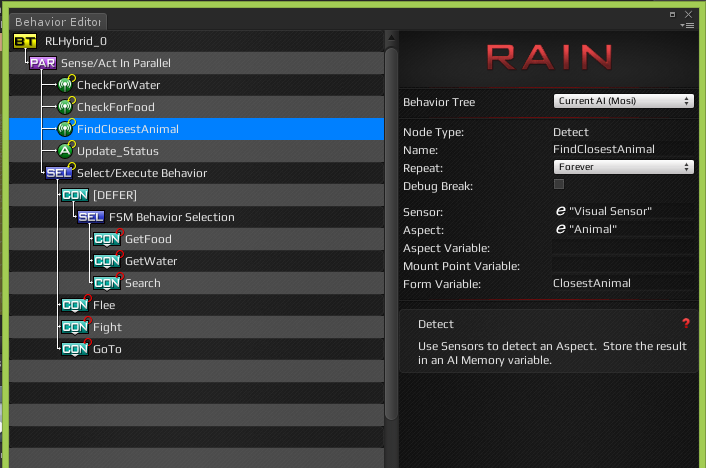Click the empty Aspect Variable field

(x=623, y=247)
